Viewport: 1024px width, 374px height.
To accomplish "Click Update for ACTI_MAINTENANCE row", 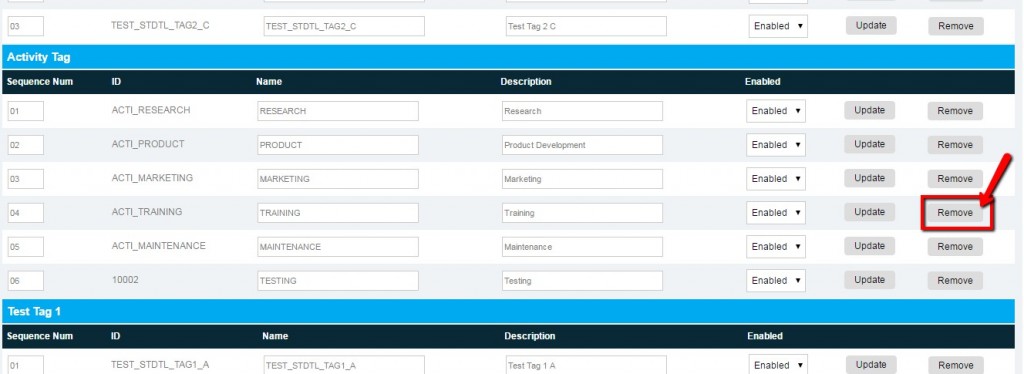I will click(x=869, y=246).
